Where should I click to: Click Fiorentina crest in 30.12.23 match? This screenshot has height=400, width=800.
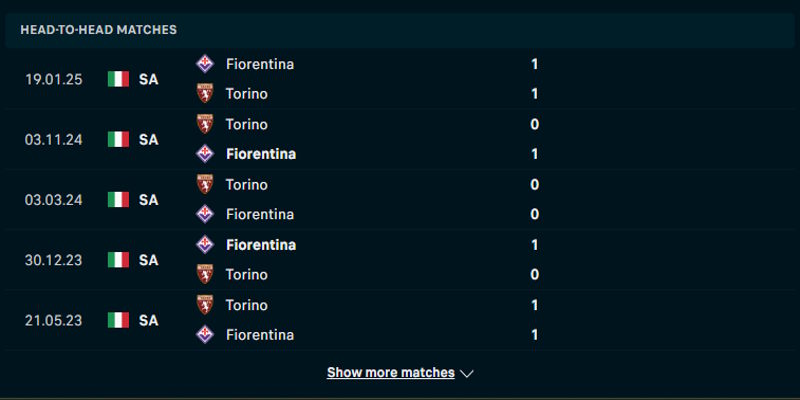pos(205,244)
